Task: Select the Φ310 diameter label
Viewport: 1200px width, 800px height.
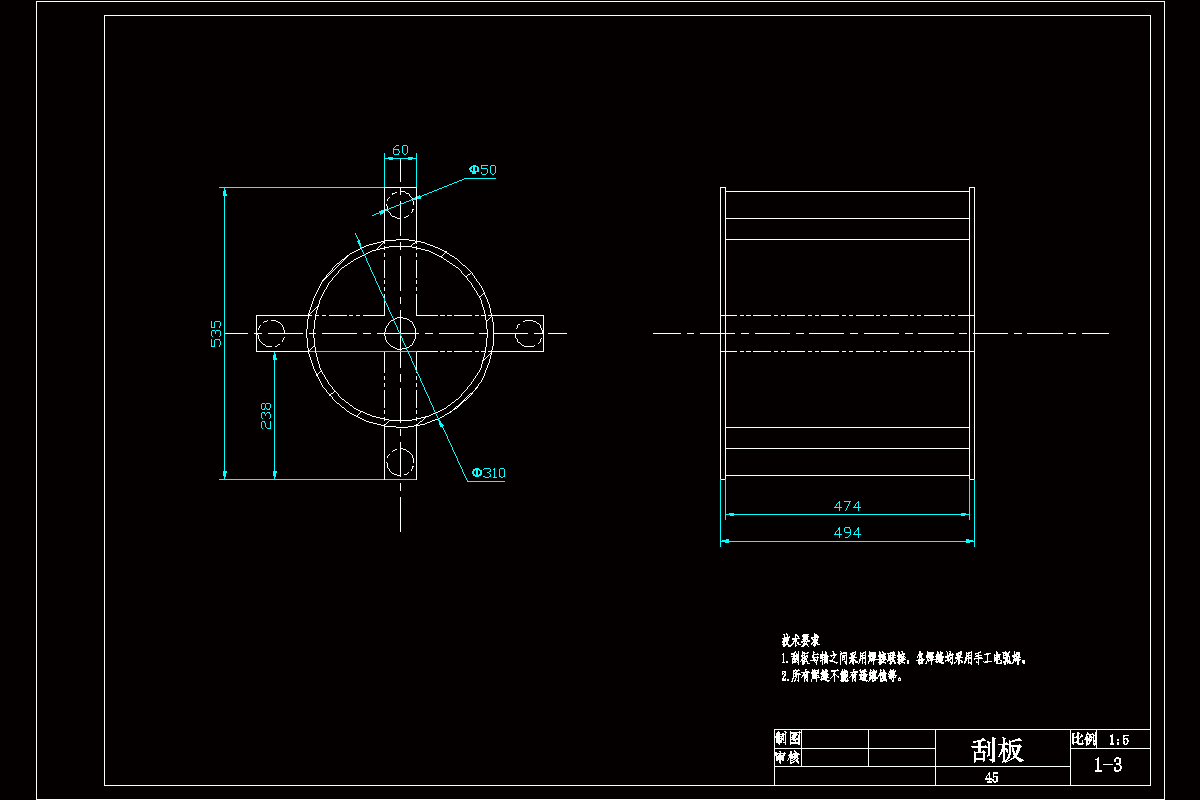Action: point(488,473)
